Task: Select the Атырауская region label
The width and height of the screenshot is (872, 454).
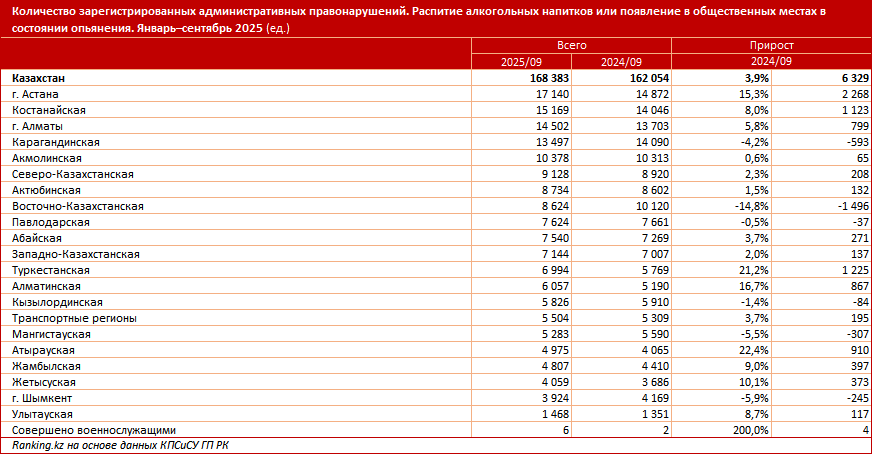Action: (x=43, y=350)
